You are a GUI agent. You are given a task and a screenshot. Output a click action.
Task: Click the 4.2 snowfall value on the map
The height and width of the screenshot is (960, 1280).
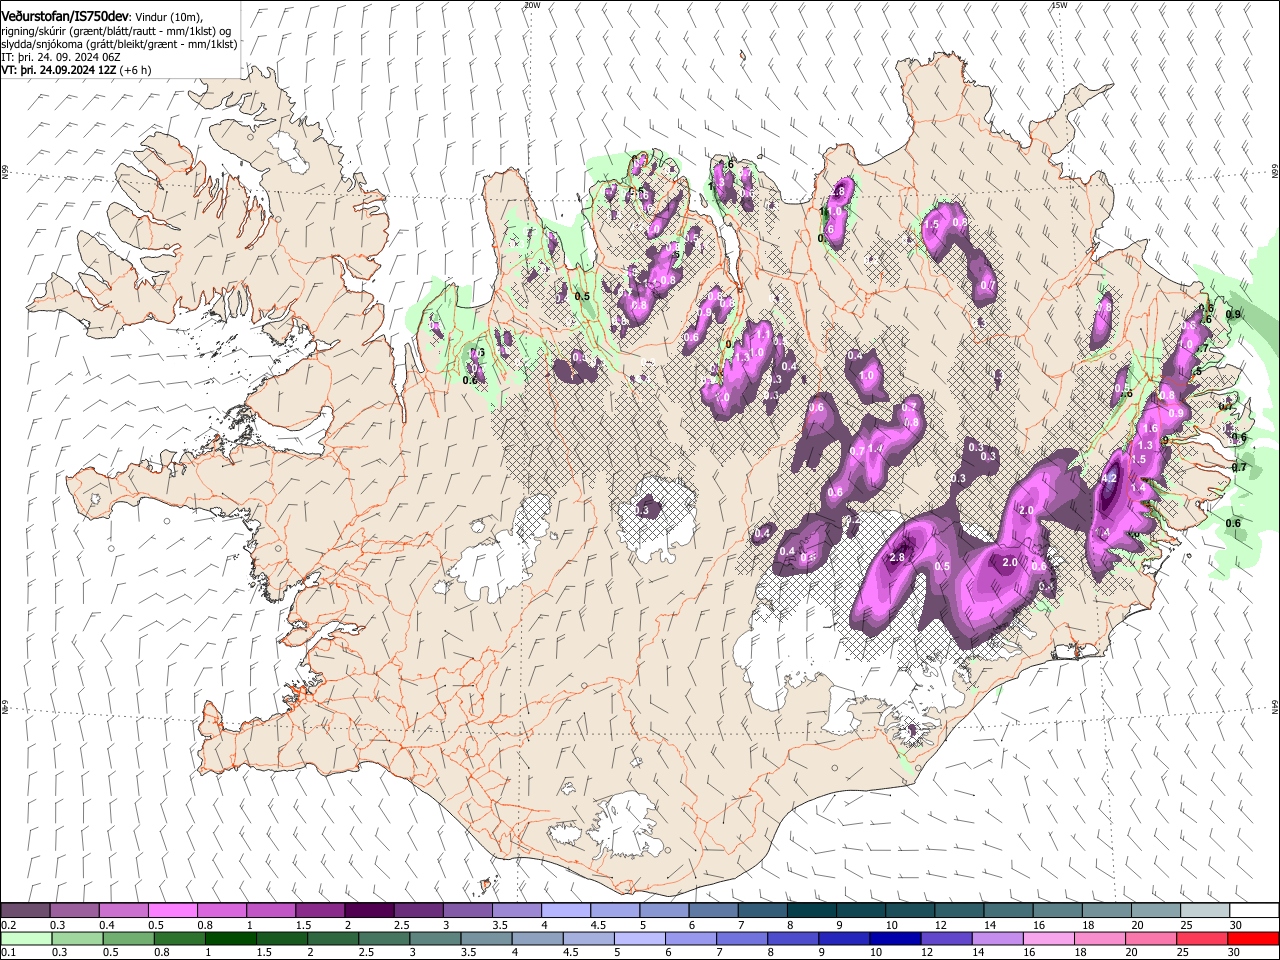pyautogui.click(x=1108, y=479)
